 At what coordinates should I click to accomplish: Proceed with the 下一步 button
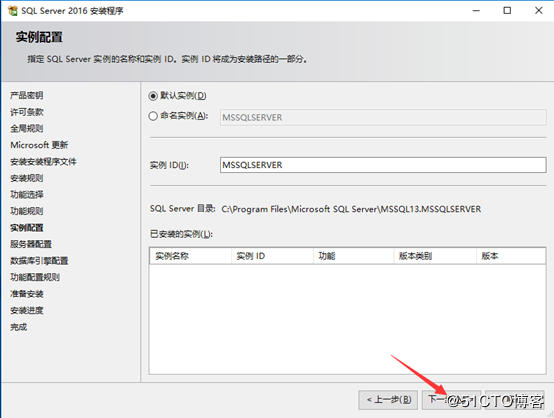coord(451,400)
